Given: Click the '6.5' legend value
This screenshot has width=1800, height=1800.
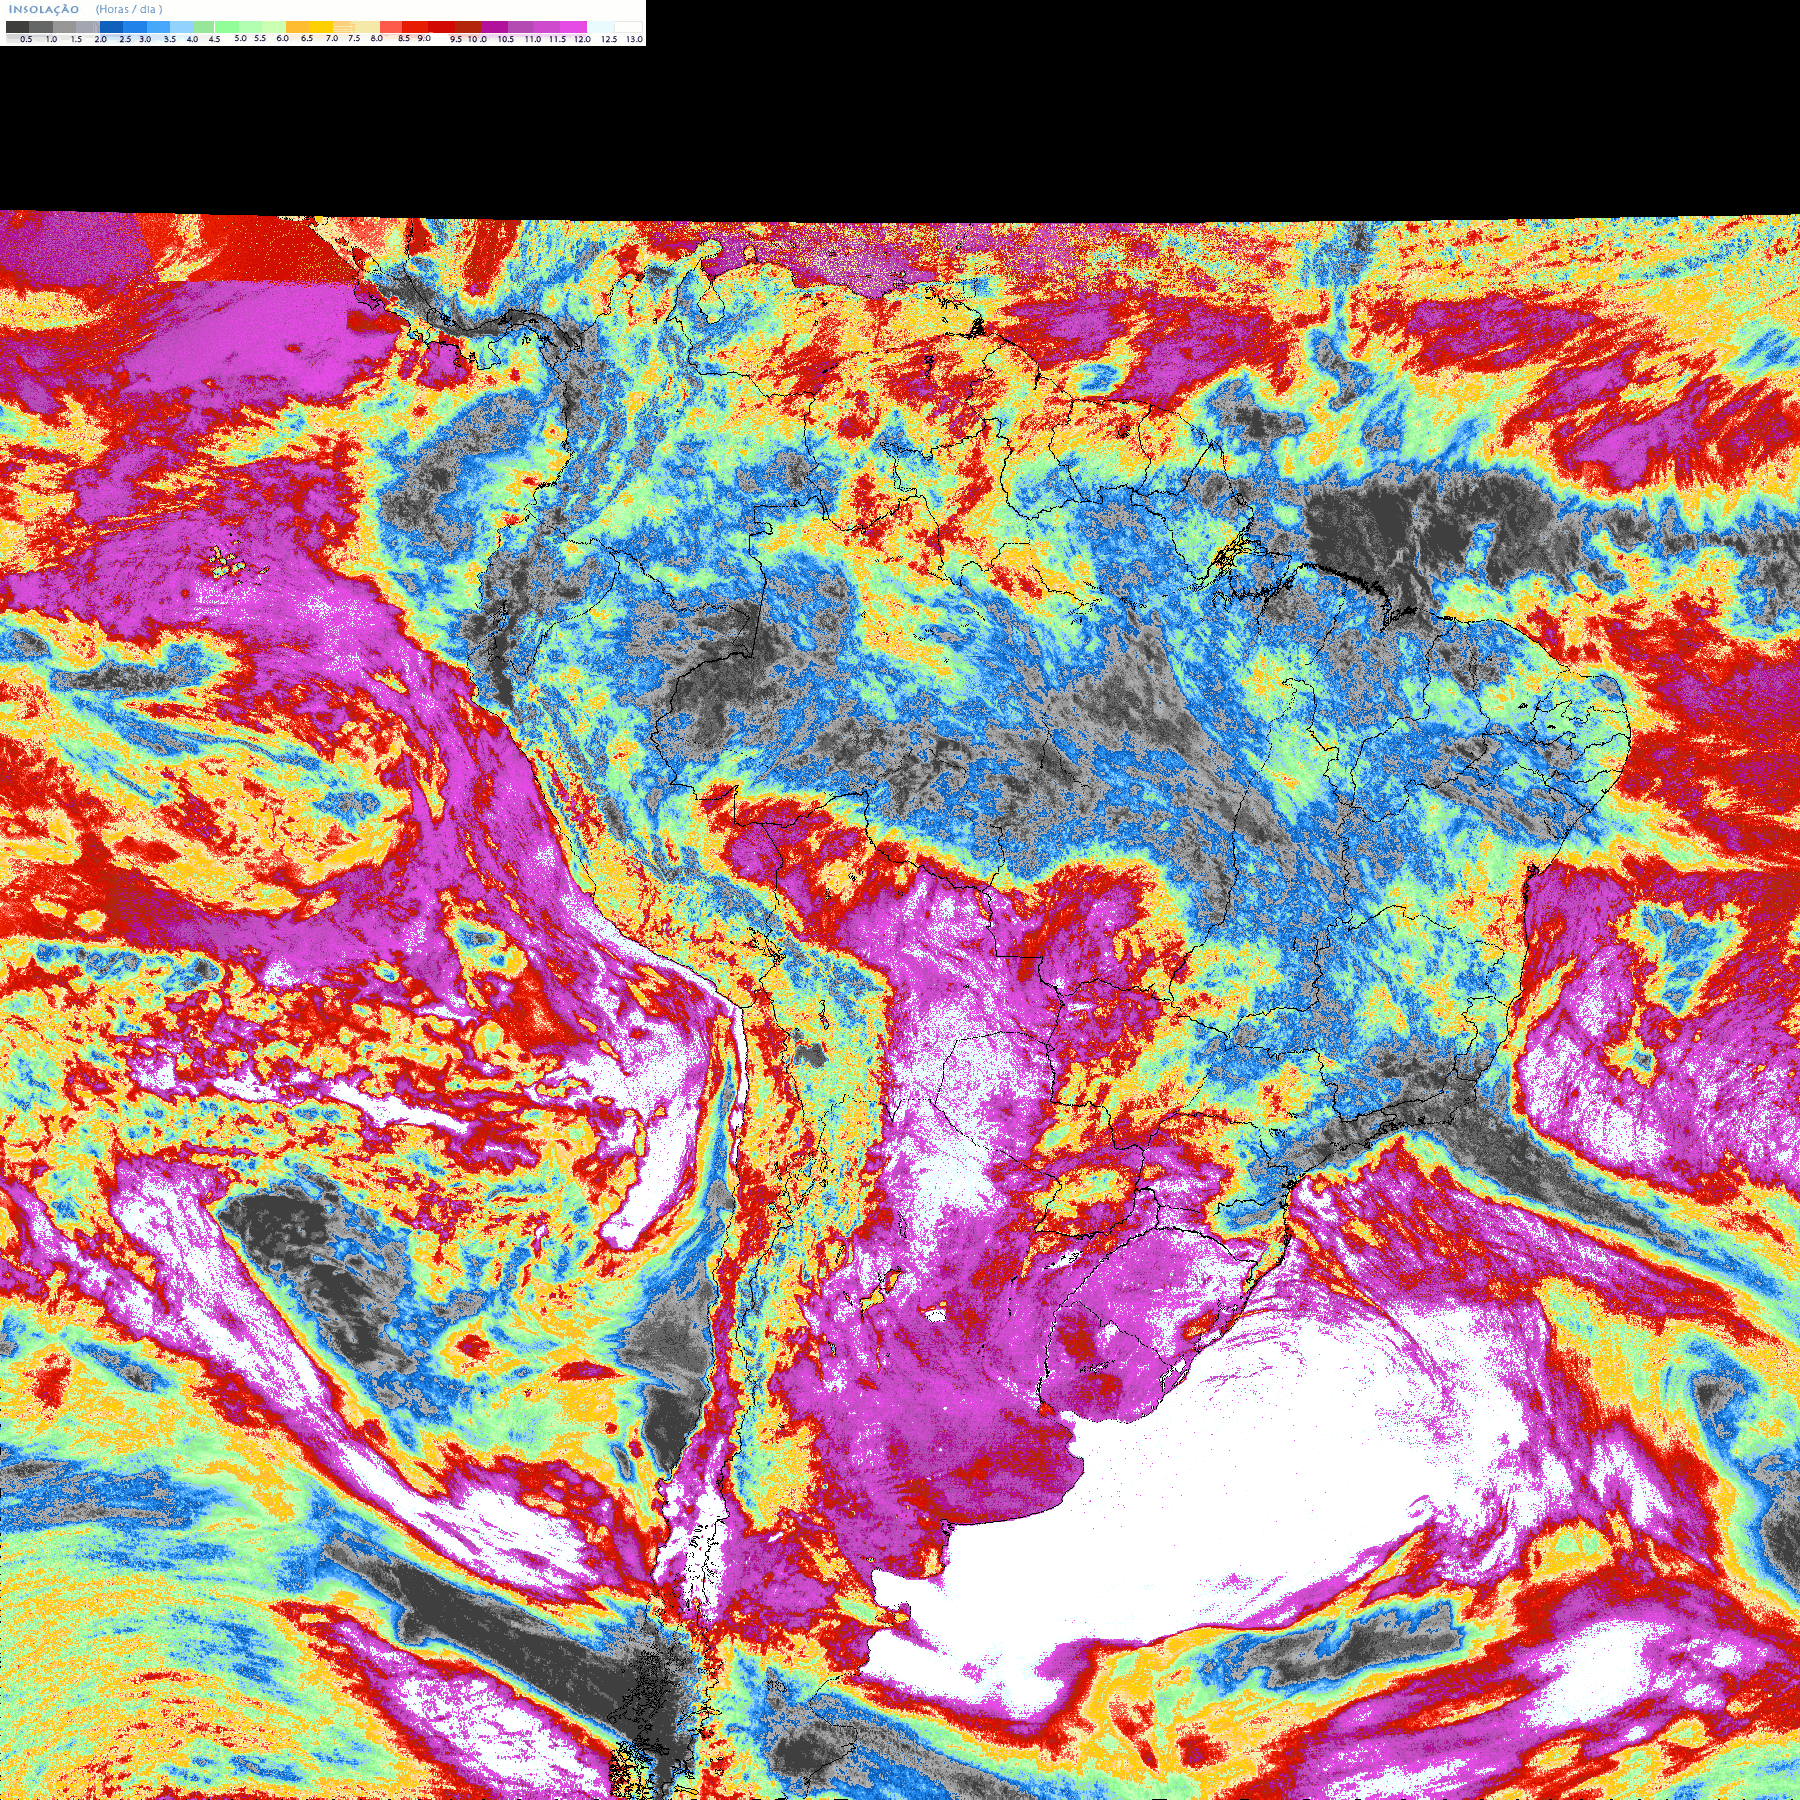Looking at the screenshot, I should [x=307, y=38].
